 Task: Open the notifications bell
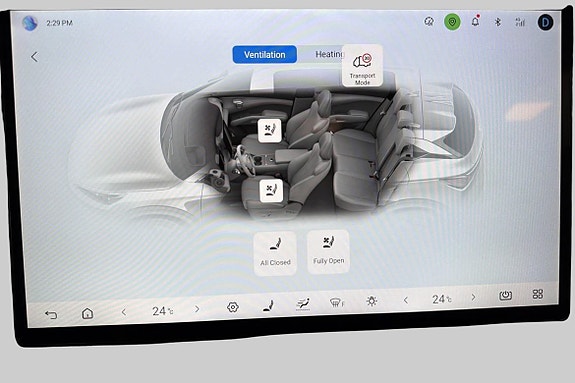[x=475, y=21]
